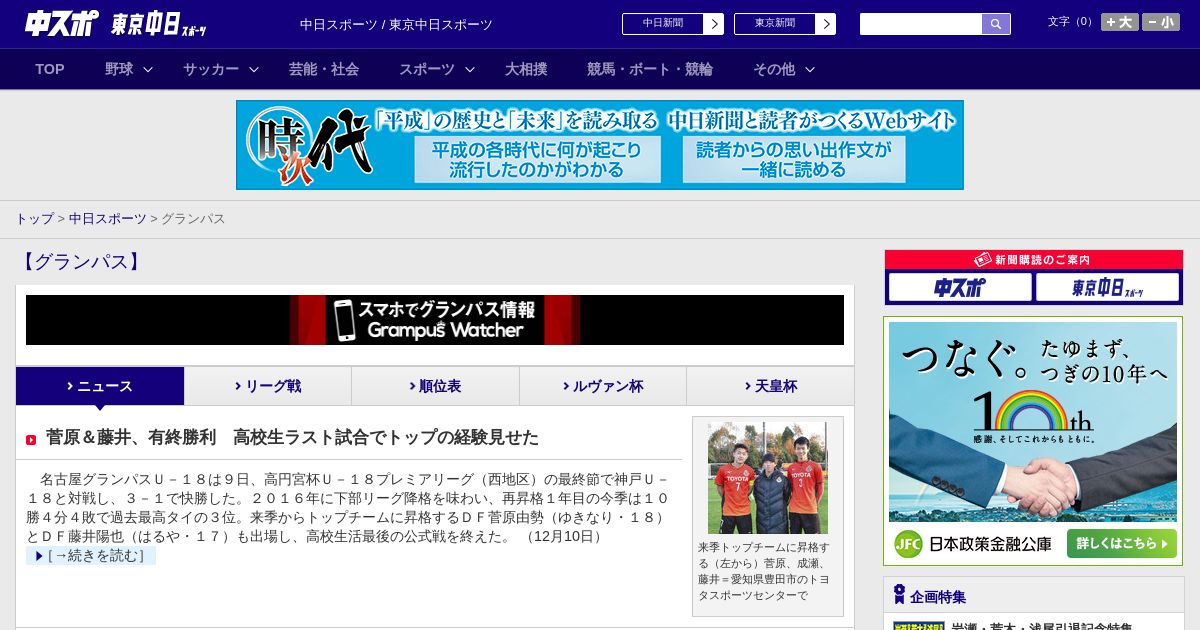
Task: Open headline 菅原＆藤井、有終勝利 article
Action: (x=292, y=437)
